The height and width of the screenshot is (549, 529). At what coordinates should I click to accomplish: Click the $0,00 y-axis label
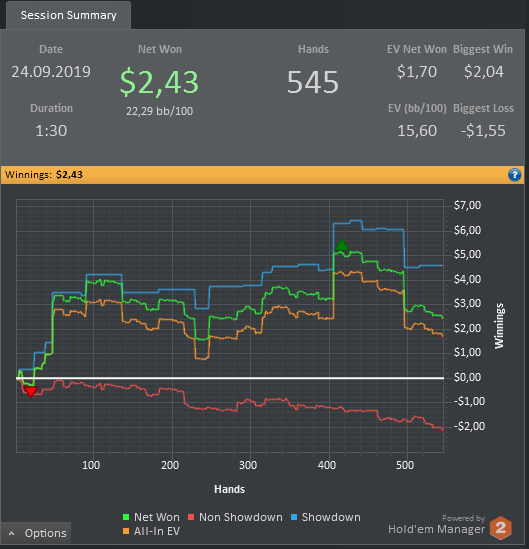[x=467, y=377]
